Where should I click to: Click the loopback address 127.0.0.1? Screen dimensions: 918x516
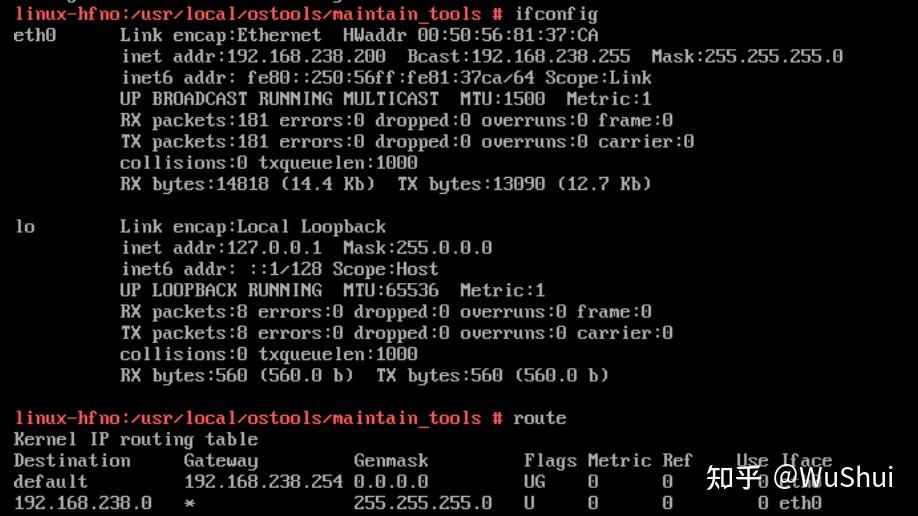tap(274, 248)
